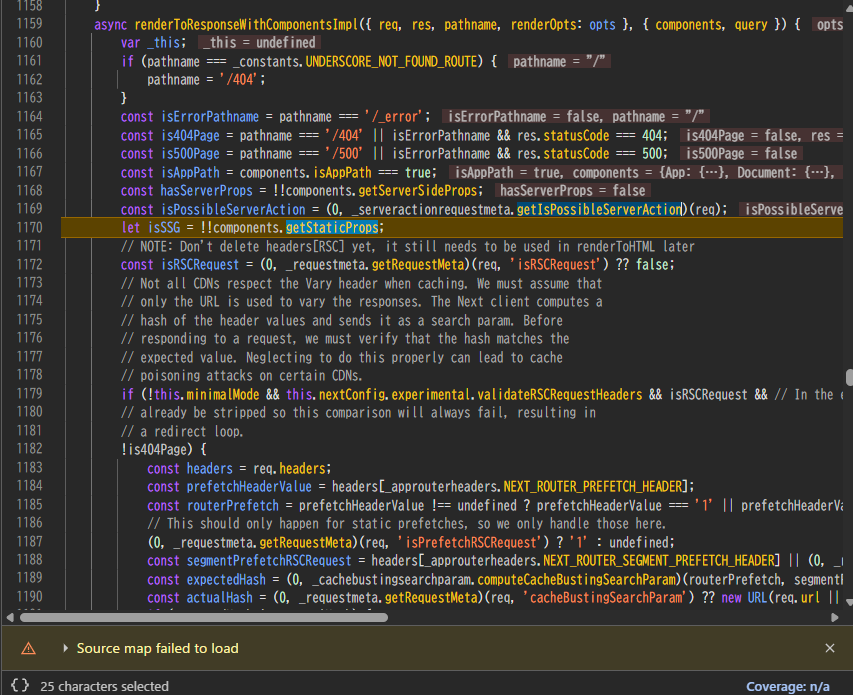
Task: Click the horizontal scrollbar left arrow
Action: pos(10,617)
